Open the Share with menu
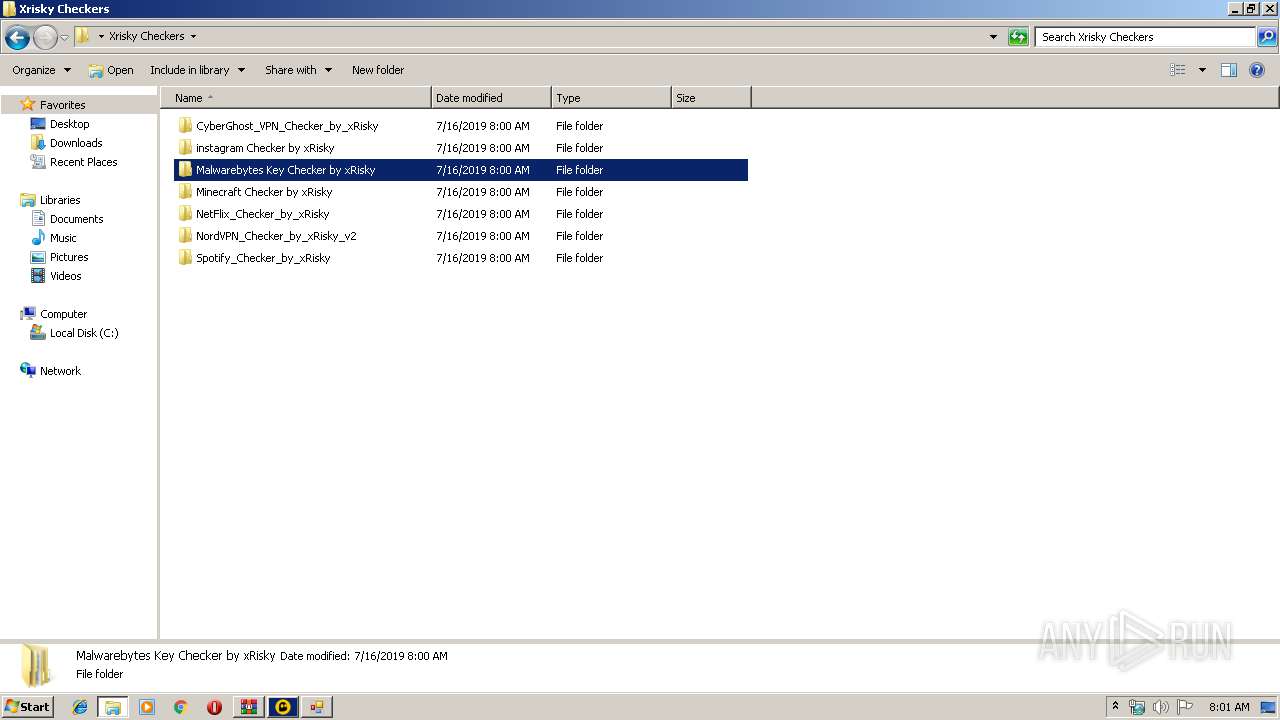The image size is (1280, 720). pos(298,70)
